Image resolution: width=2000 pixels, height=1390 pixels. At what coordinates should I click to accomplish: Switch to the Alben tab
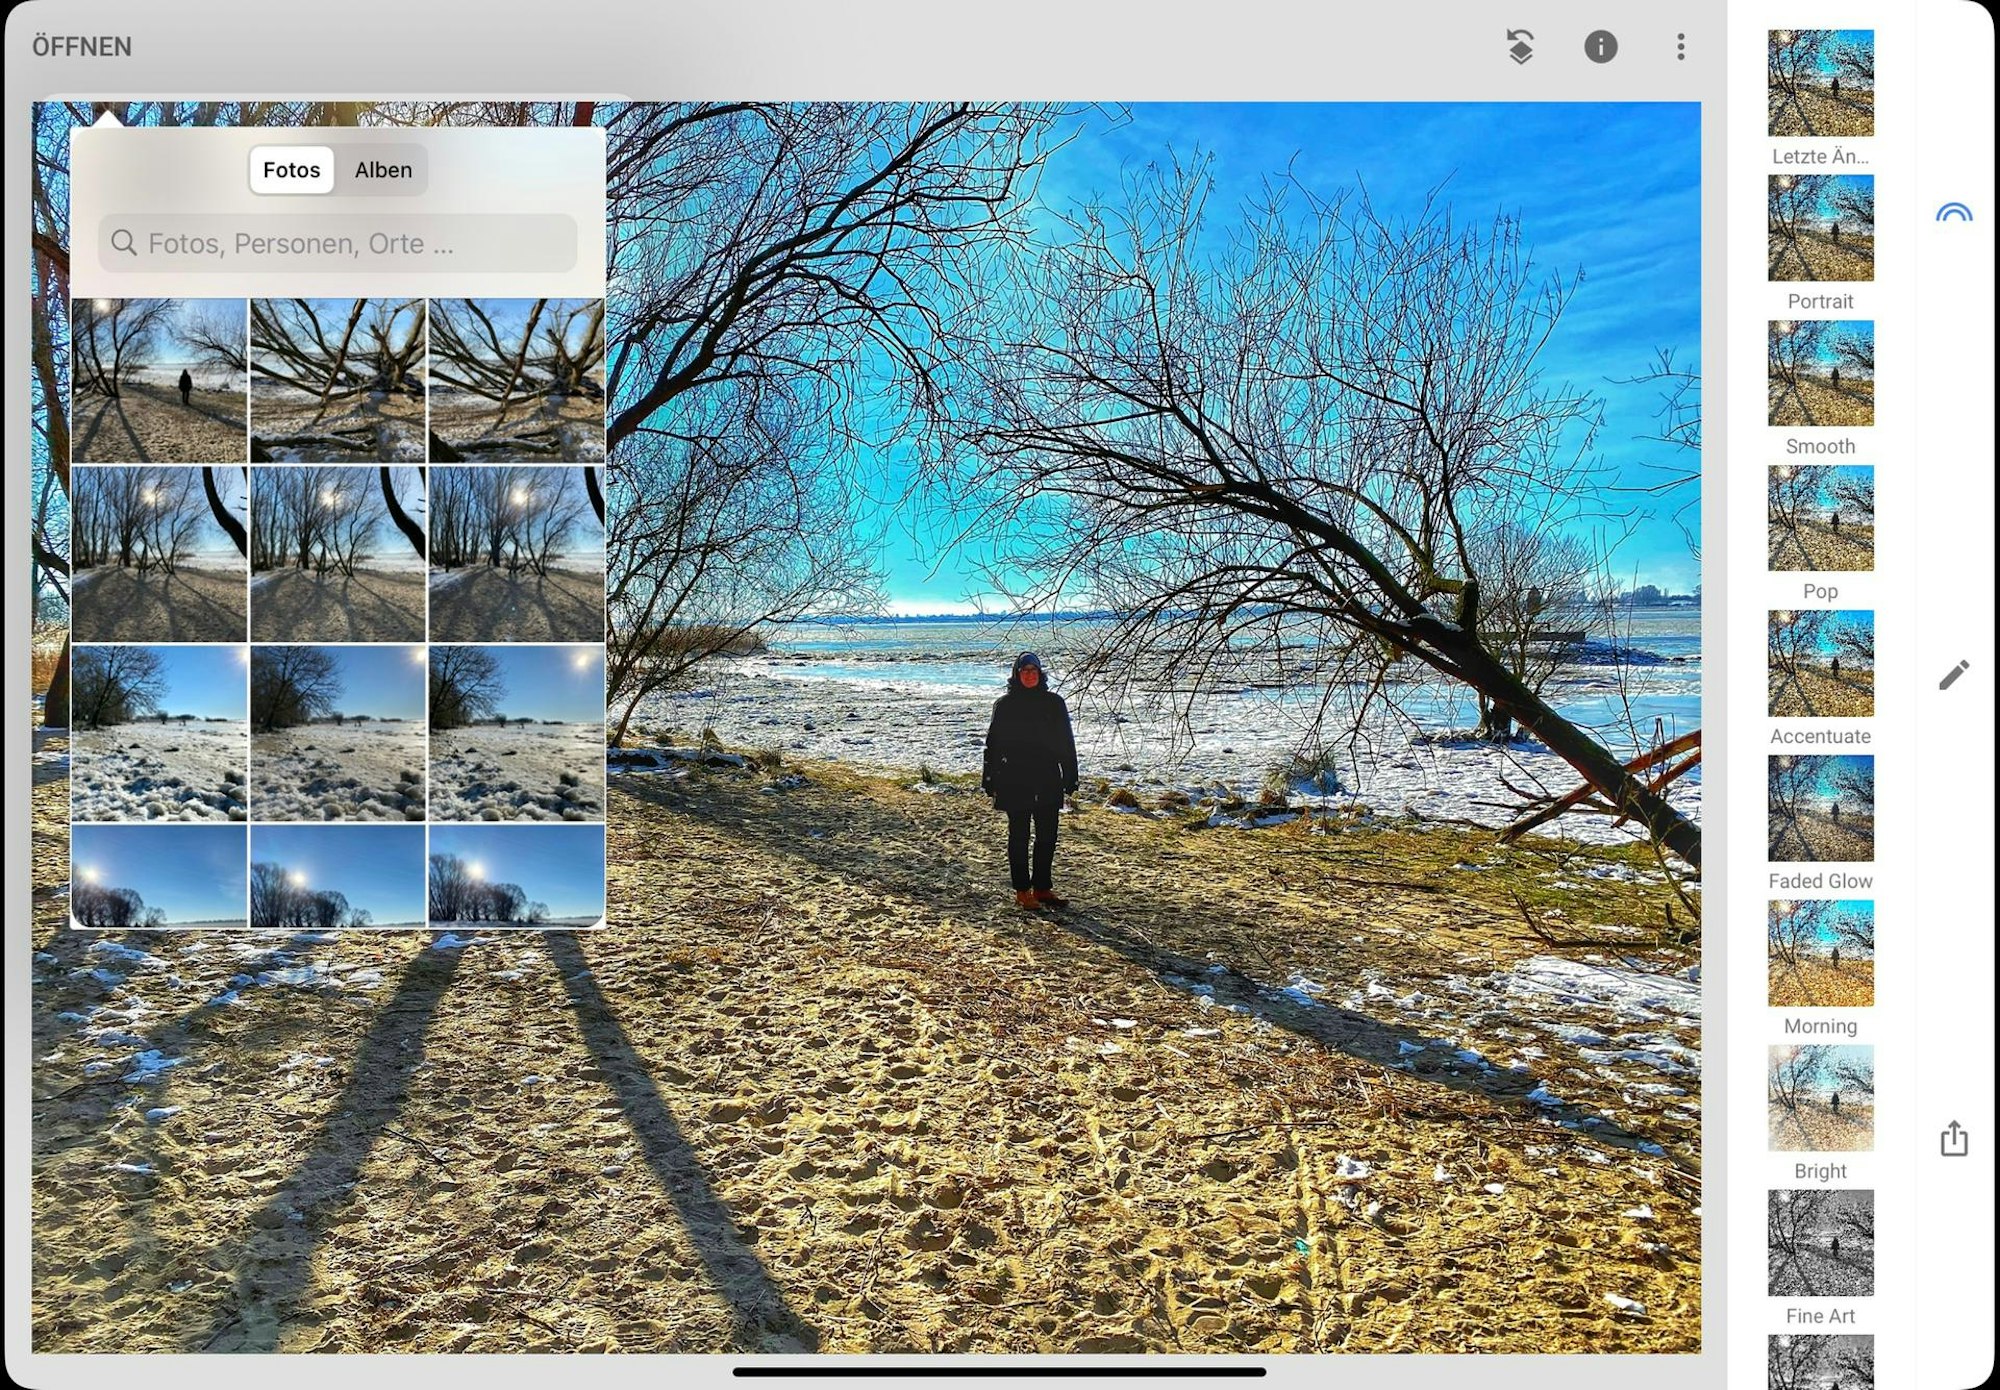383,170
